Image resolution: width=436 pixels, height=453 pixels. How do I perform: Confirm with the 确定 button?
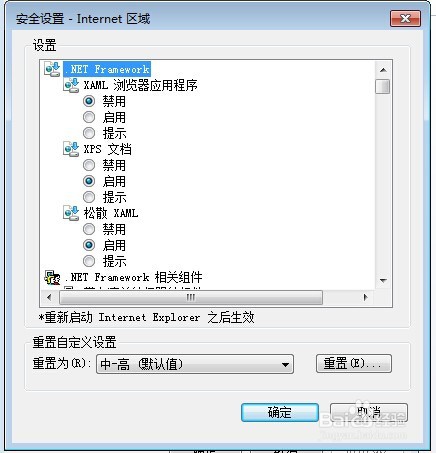point(280,413)
